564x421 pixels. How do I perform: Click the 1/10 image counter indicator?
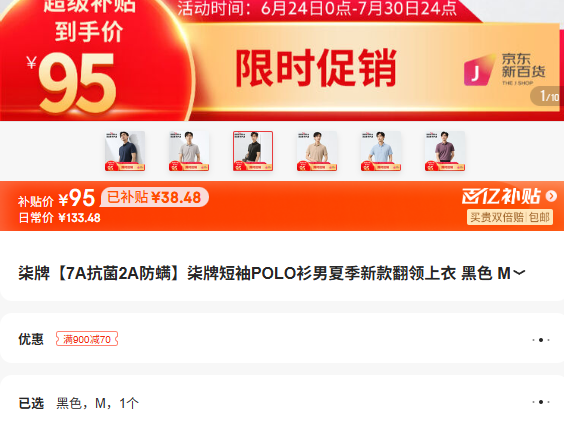[547, 96]
